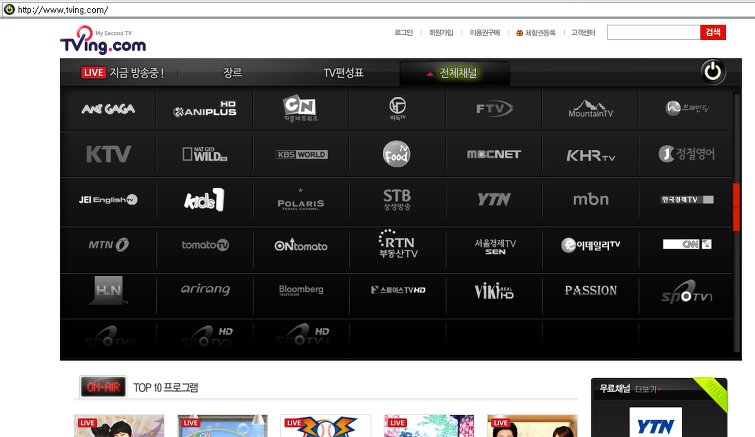Image resolution: width=755 pixels, height=437 pixels.
Task: Select the Food TV channel logo
Action: pyautogui.click(x=397, y=154)
